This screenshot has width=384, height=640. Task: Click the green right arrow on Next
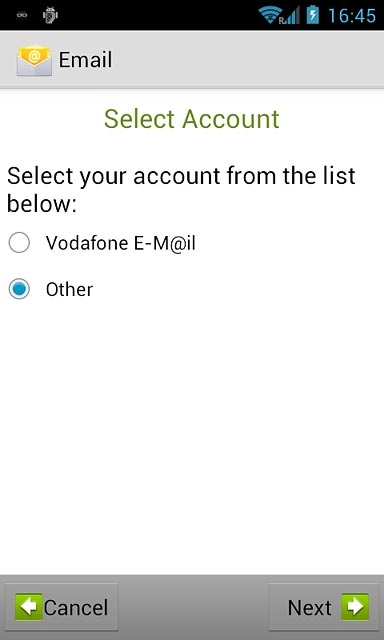click(355, 607)
